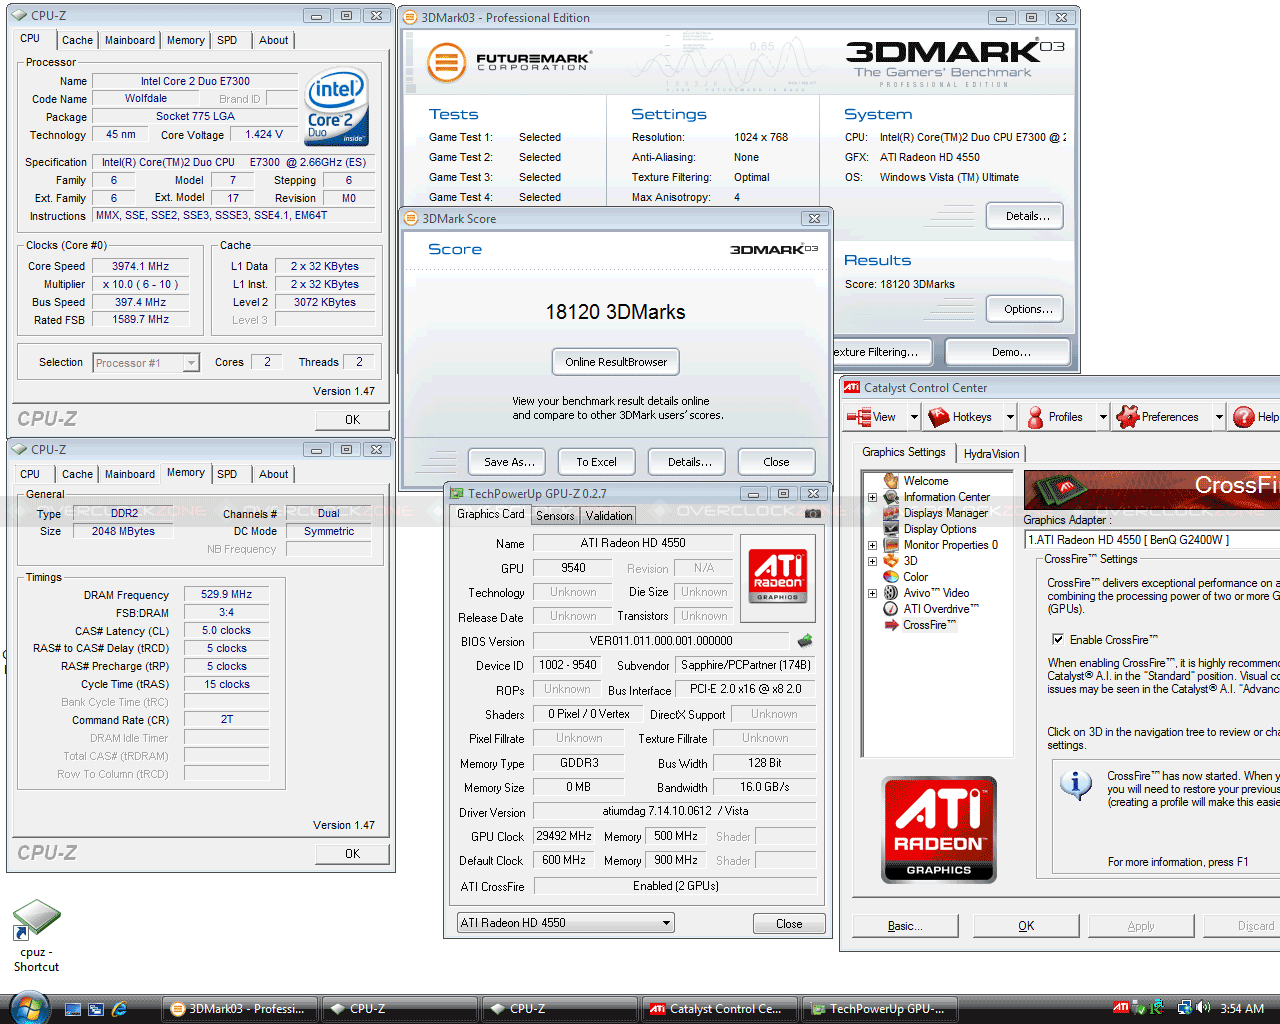The height and width of the screenshot is (1024, 1280).
Task: Click the Online ResultBrowser button
Action: point(616,362)
